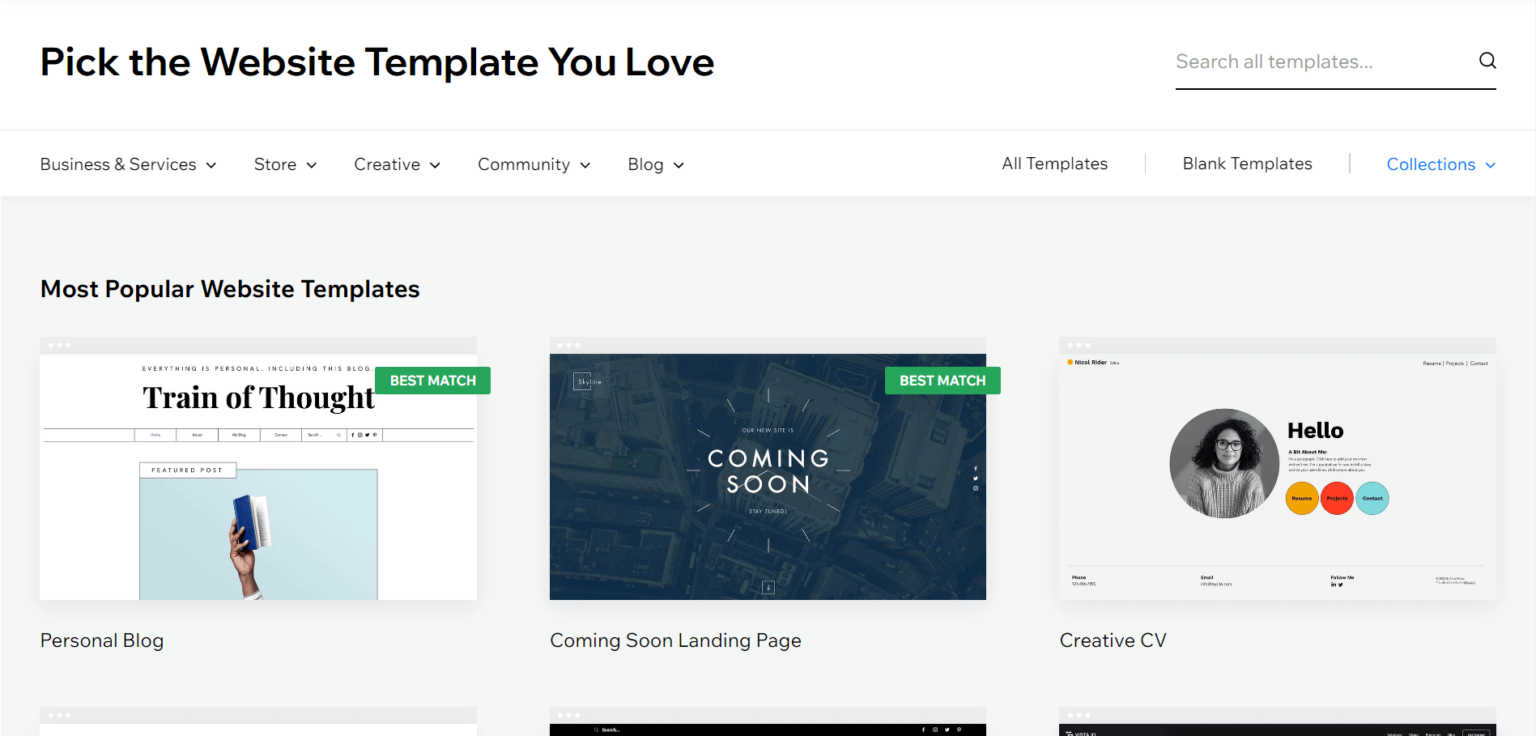The image size is (1536, 736).
Task: Open the Personal Blog template
Action: 101,640
